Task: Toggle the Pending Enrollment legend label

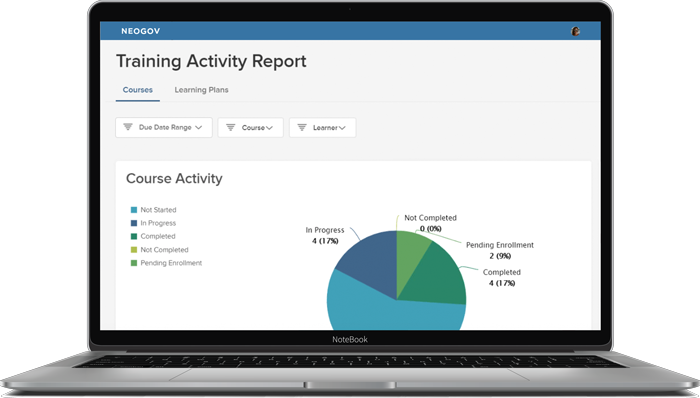Action: (171, 263)
